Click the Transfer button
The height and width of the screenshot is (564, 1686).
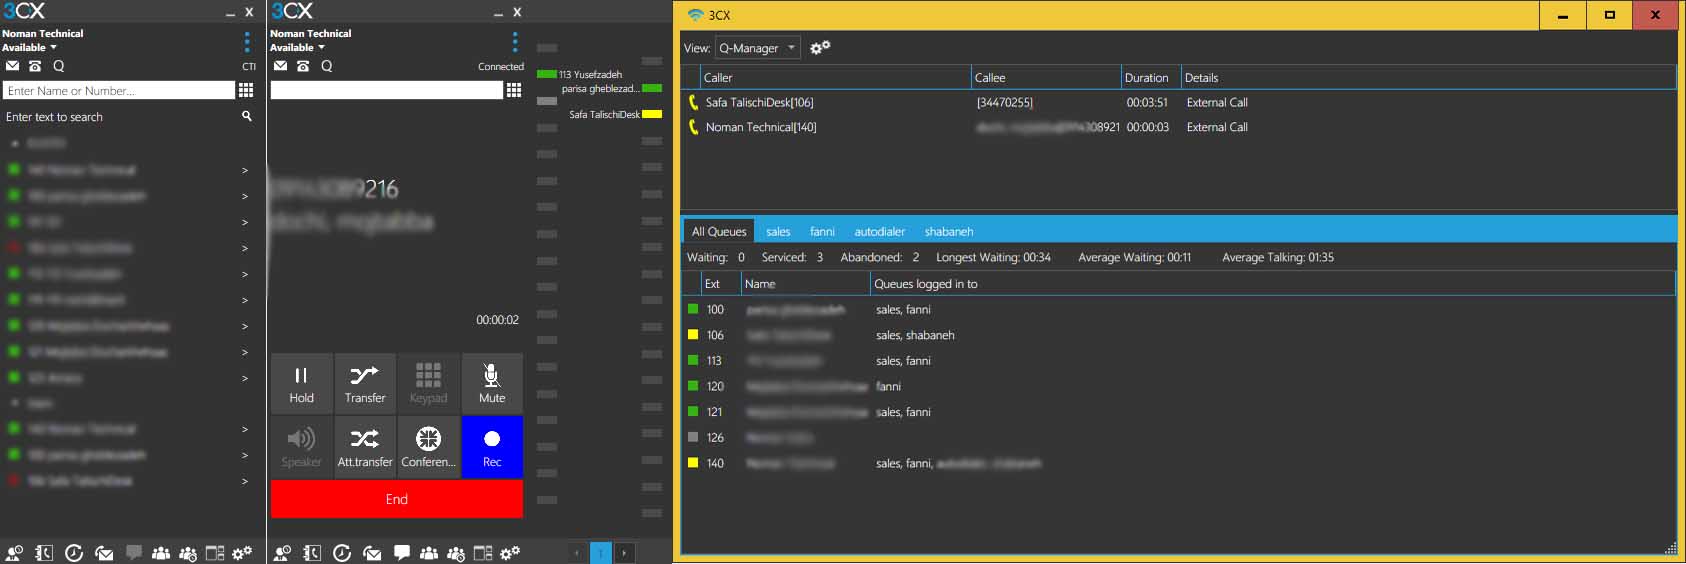tap(365, 383)
